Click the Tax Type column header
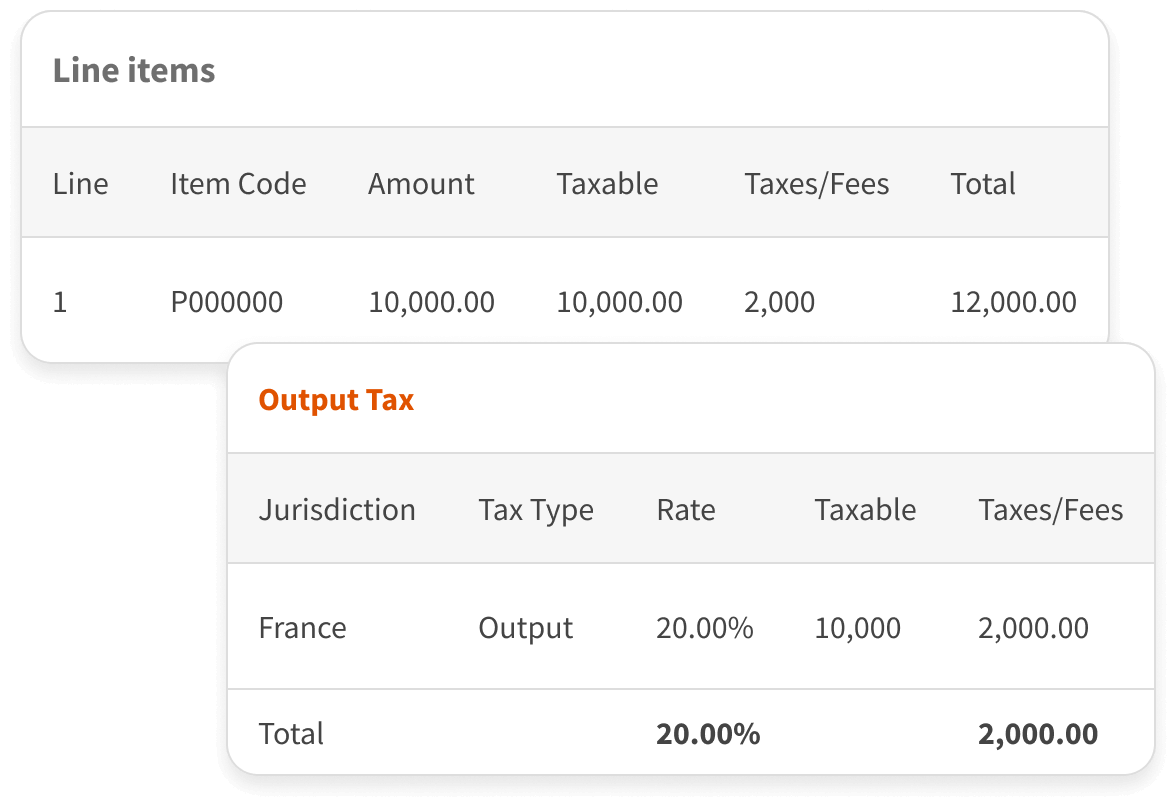 [x=536, y=510]
